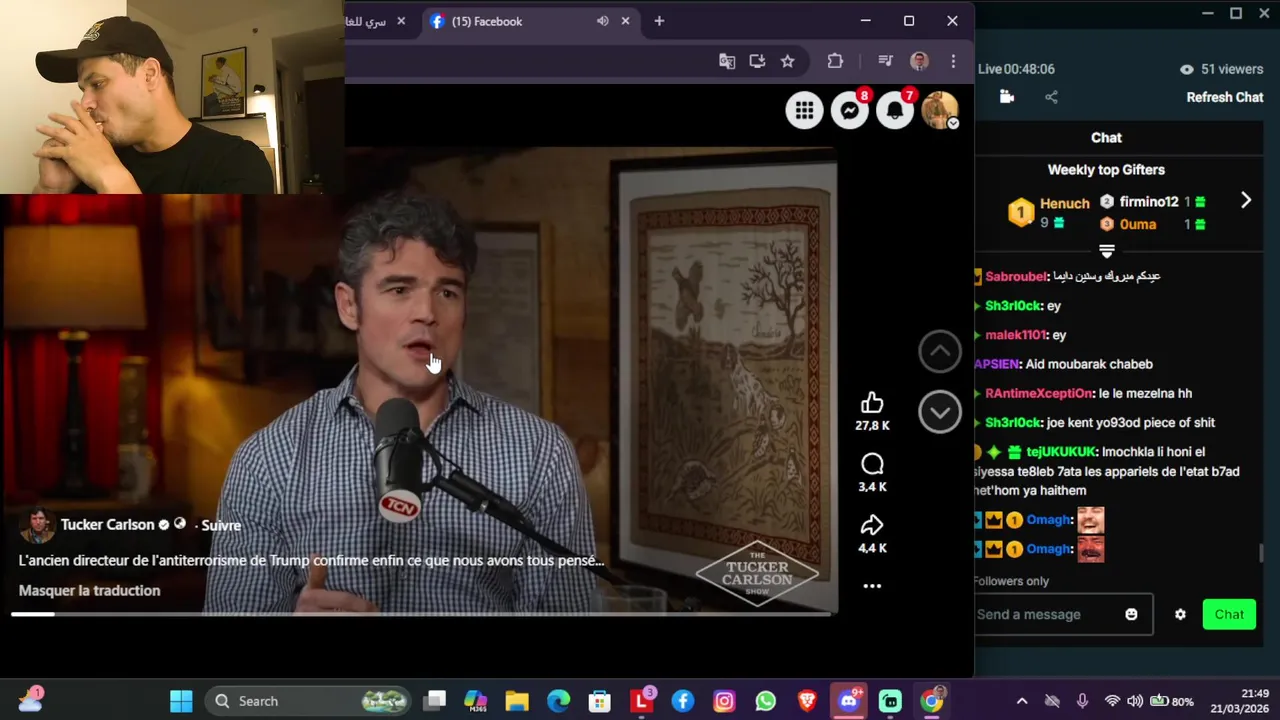Bookmark page with star icon
The height and width of the screenshot is (720, 1280).
tap(787, 61)
